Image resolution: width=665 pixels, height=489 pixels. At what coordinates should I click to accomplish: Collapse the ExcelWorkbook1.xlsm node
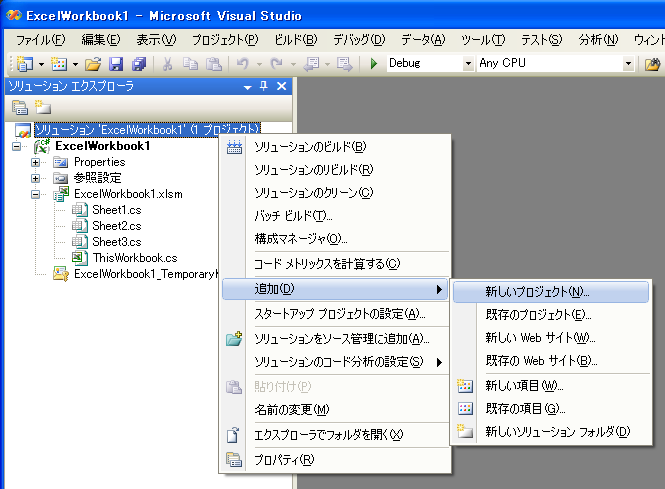tap(36, 195)
